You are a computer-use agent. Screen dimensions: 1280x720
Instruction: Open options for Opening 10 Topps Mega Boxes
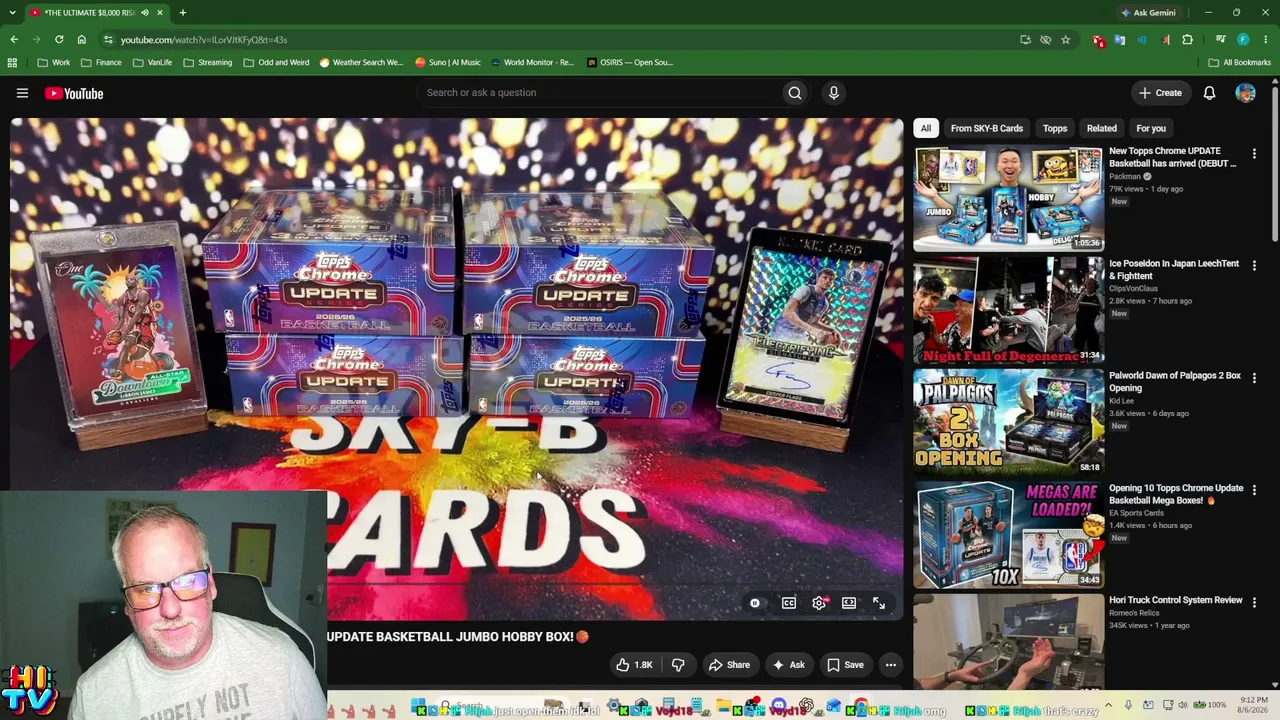coord(1254,490)
